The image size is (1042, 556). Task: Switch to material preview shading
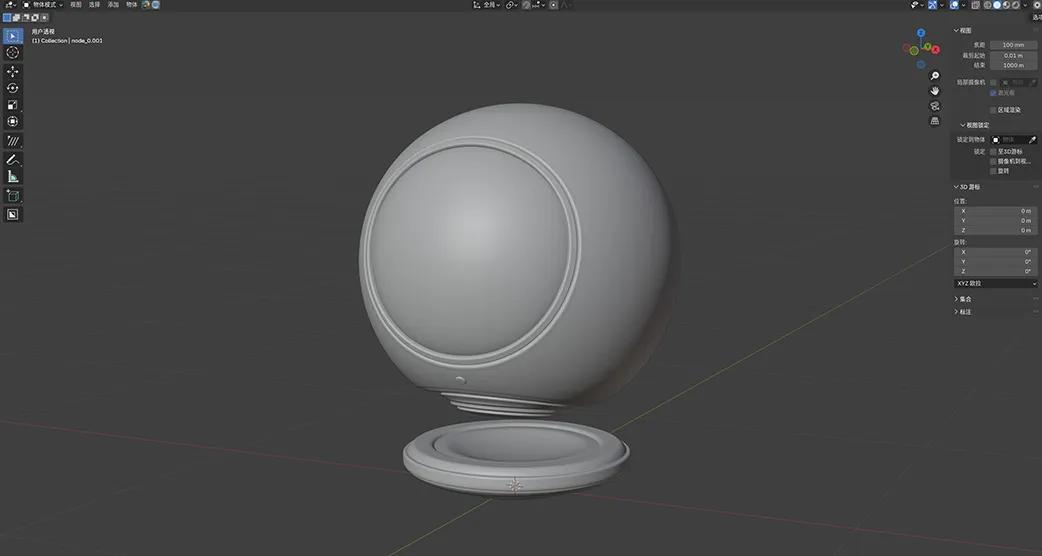click(x=1006, y=5)
